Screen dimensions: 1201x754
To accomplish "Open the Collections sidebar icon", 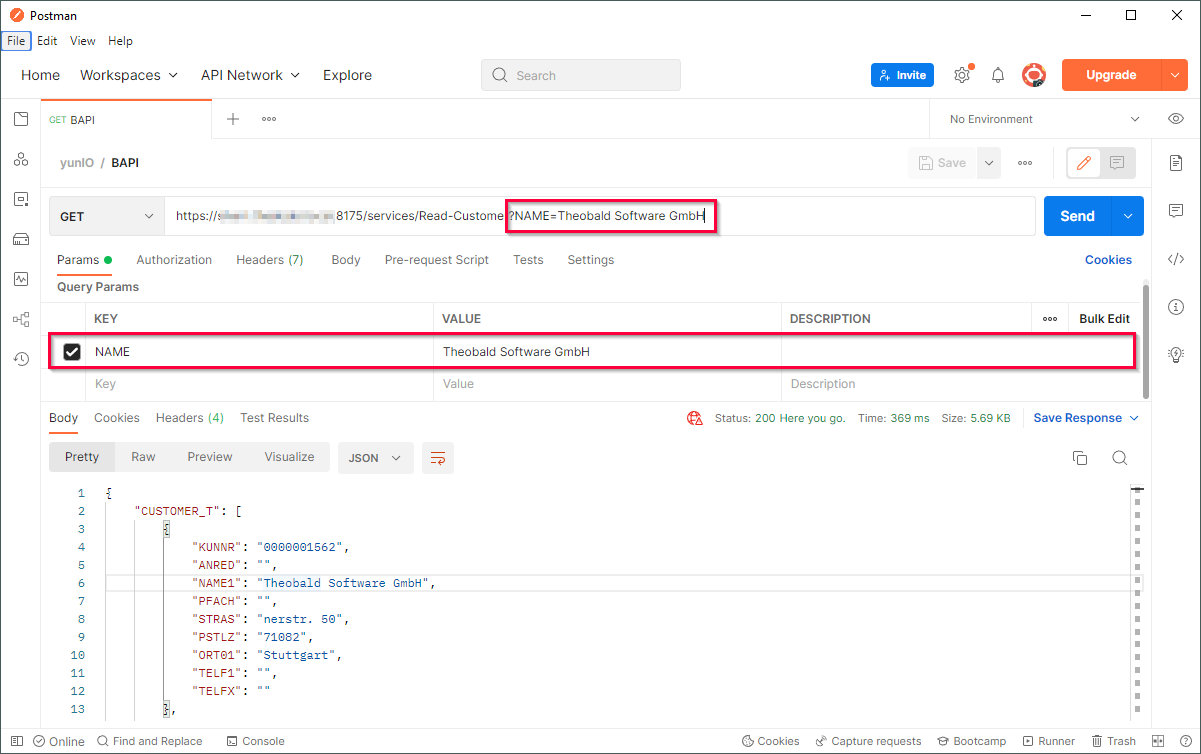I will (x=21, y=119).
